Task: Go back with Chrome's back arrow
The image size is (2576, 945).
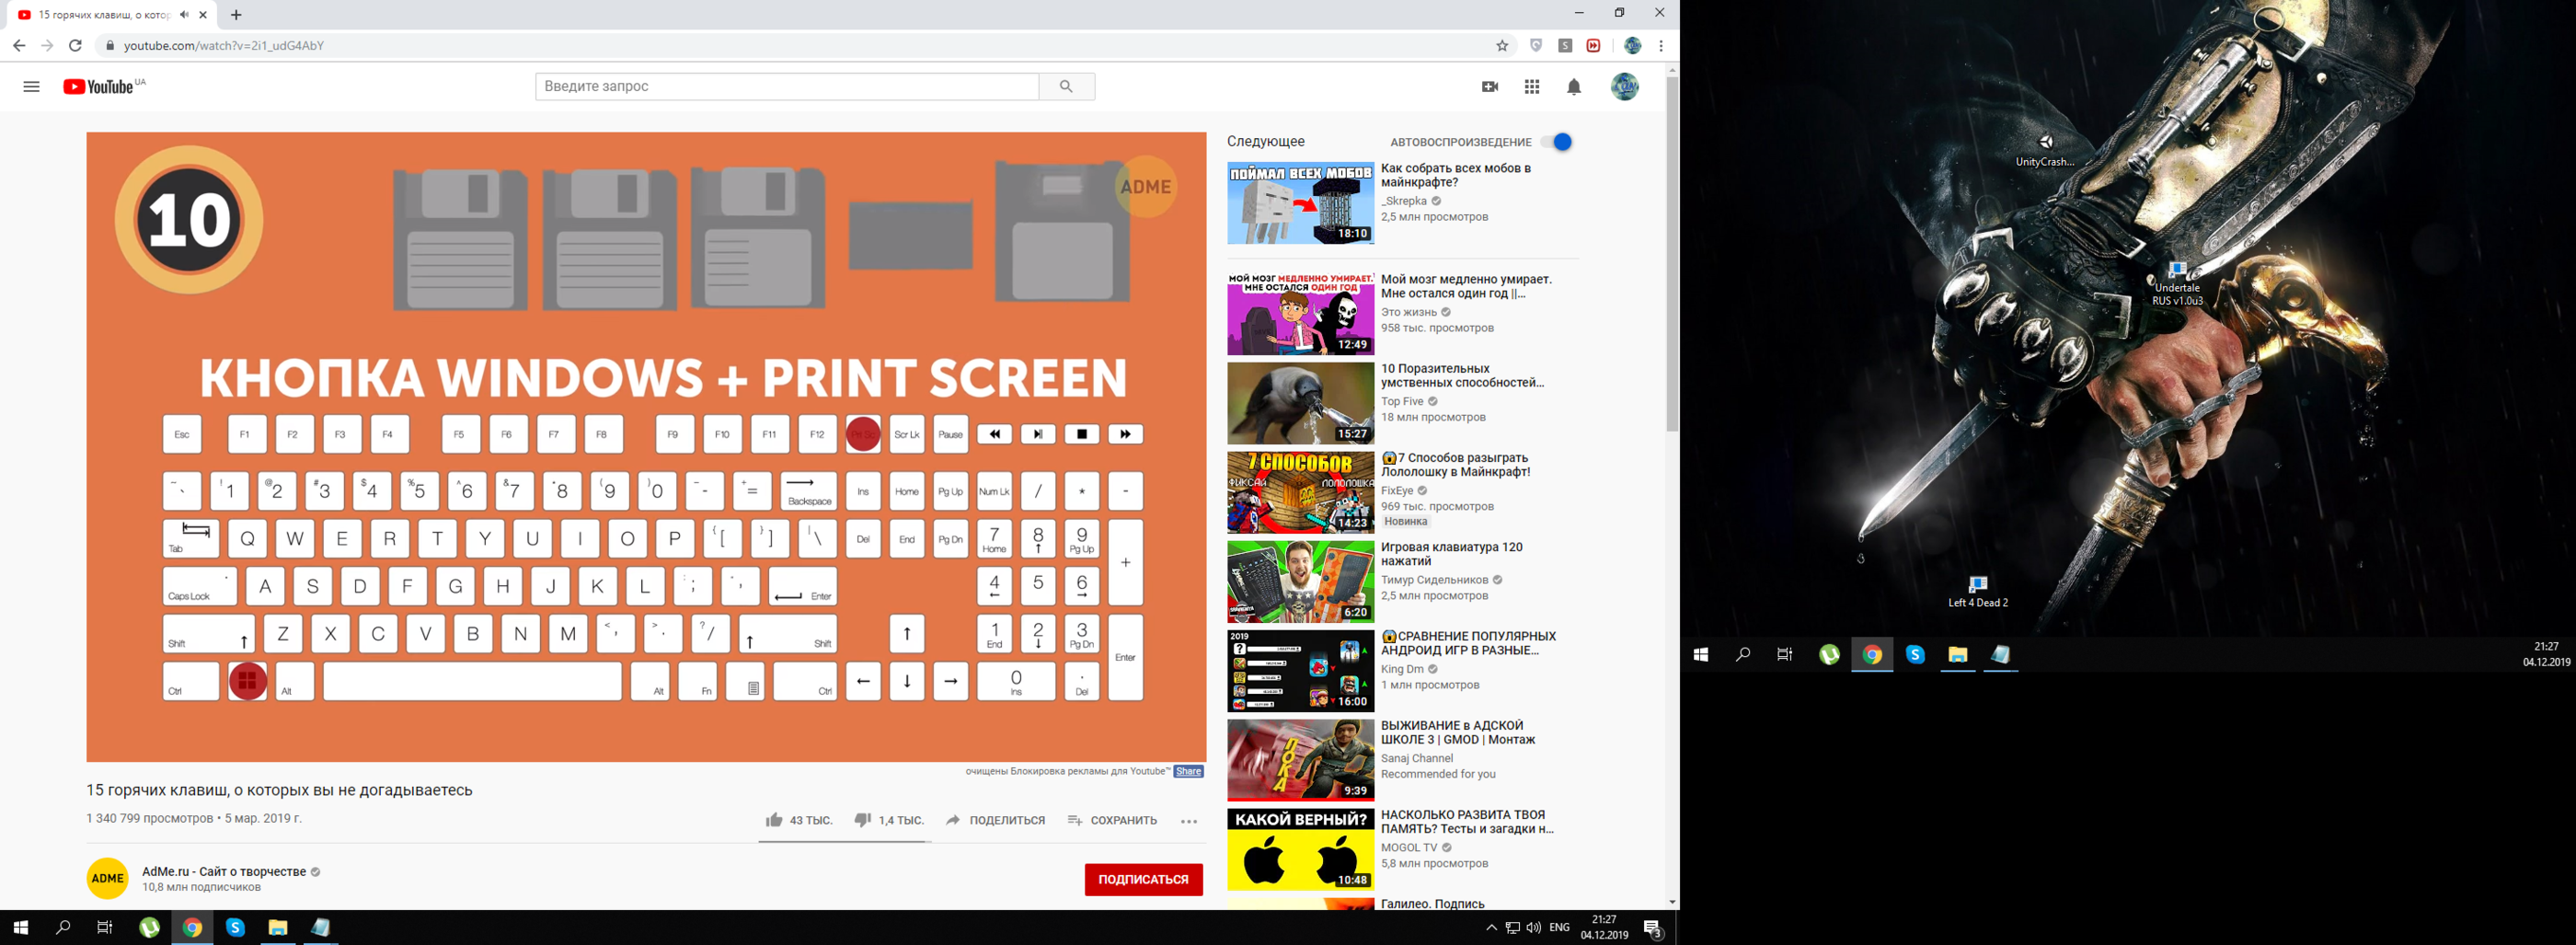Action: (19, 46)
